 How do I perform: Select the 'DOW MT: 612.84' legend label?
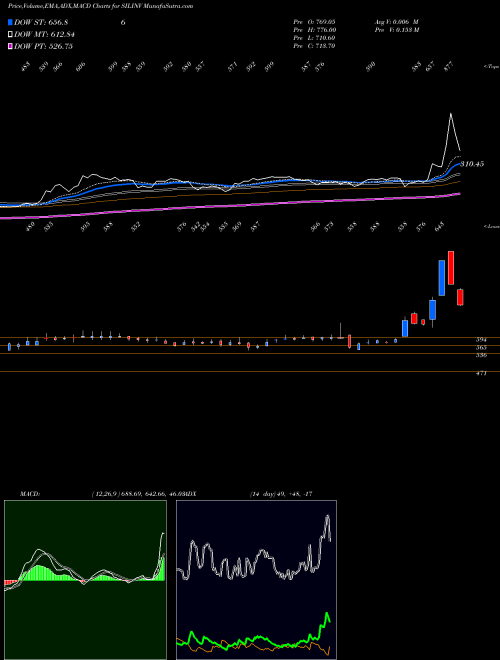click(x=44, y=35)
